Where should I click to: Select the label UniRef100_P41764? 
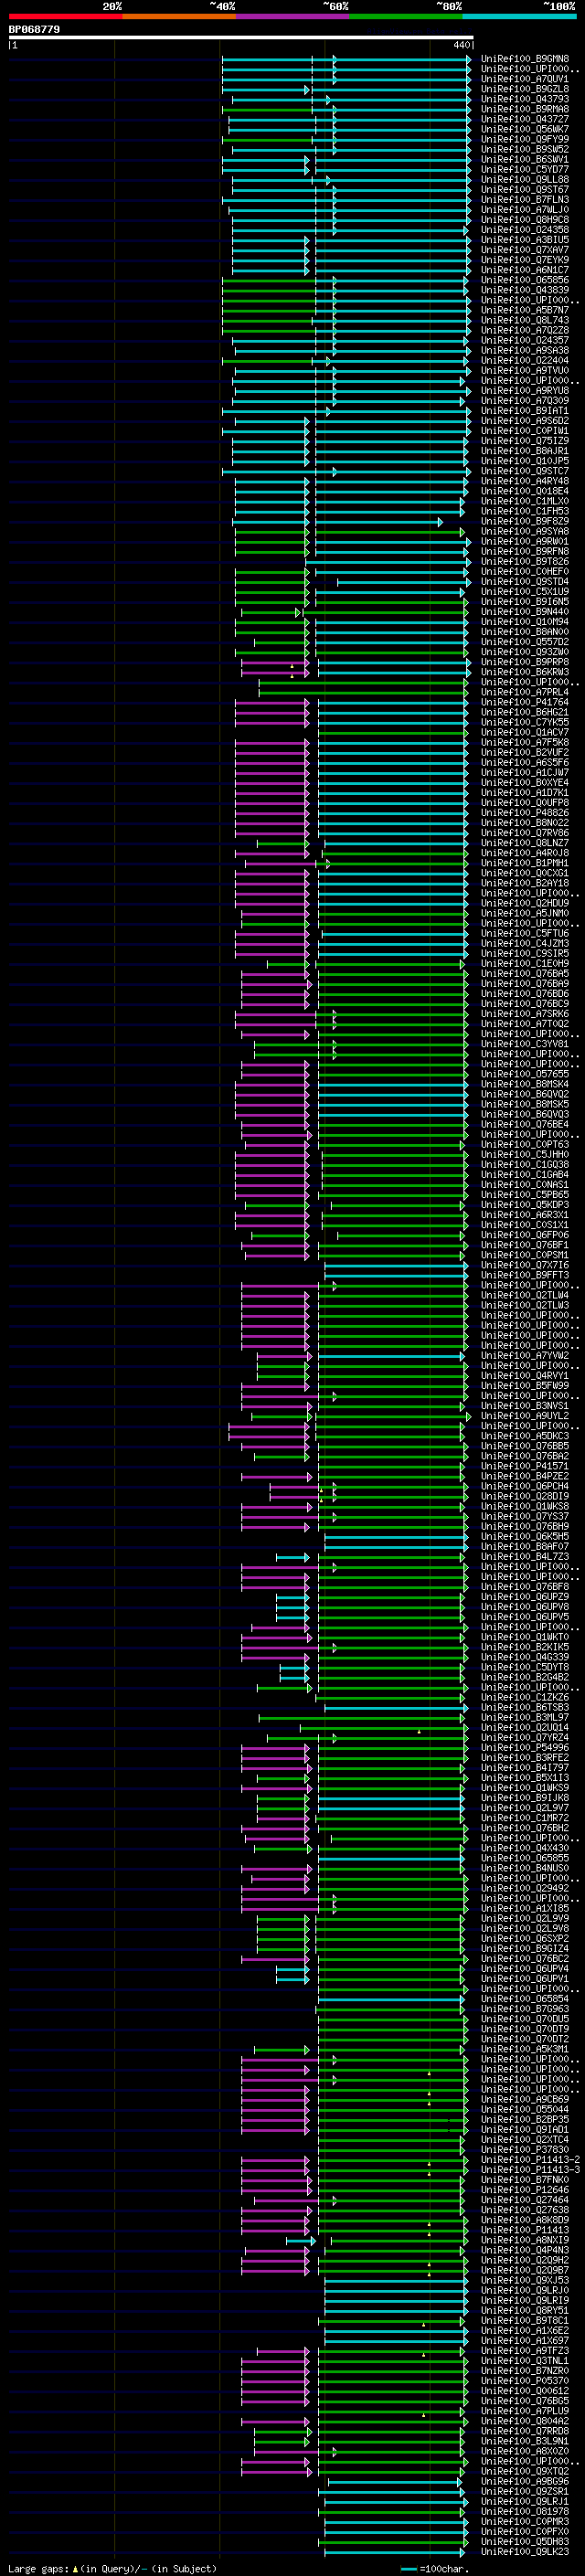tap(525, 702)
